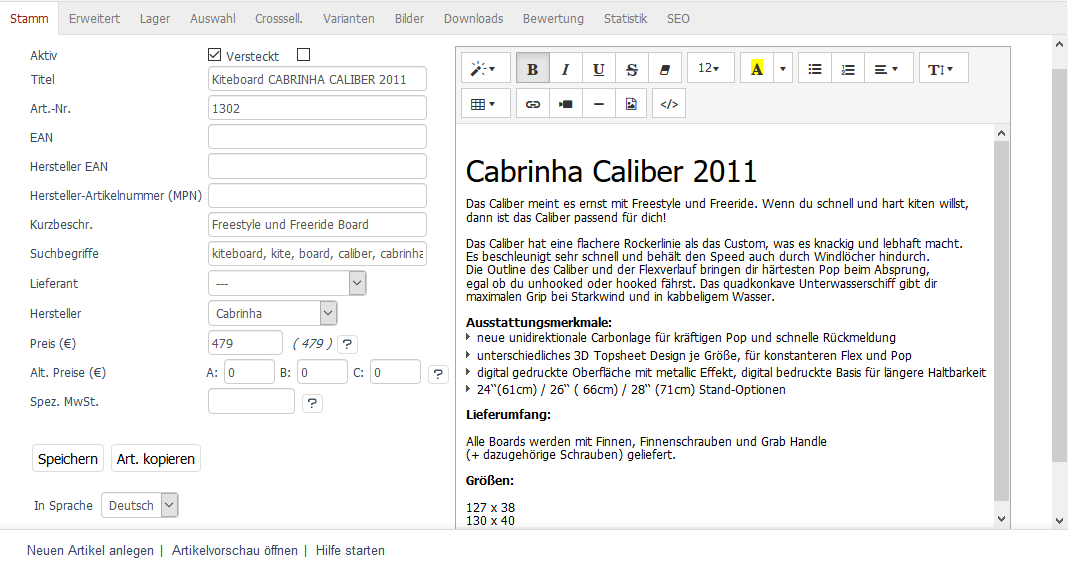This screenshot has height=568, width=1068.
Task: Expand the Lieferant dropdown
Action: (287, 283)
